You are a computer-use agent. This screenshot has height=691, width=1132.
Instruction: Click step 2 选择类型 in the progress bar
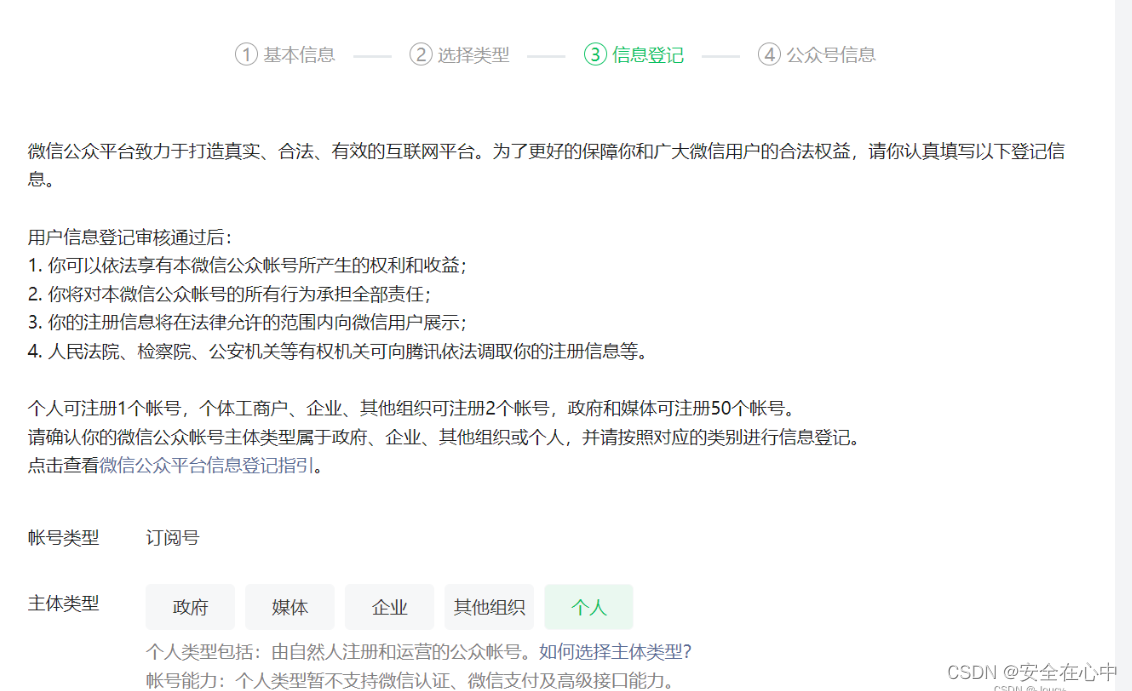point(460,55)
